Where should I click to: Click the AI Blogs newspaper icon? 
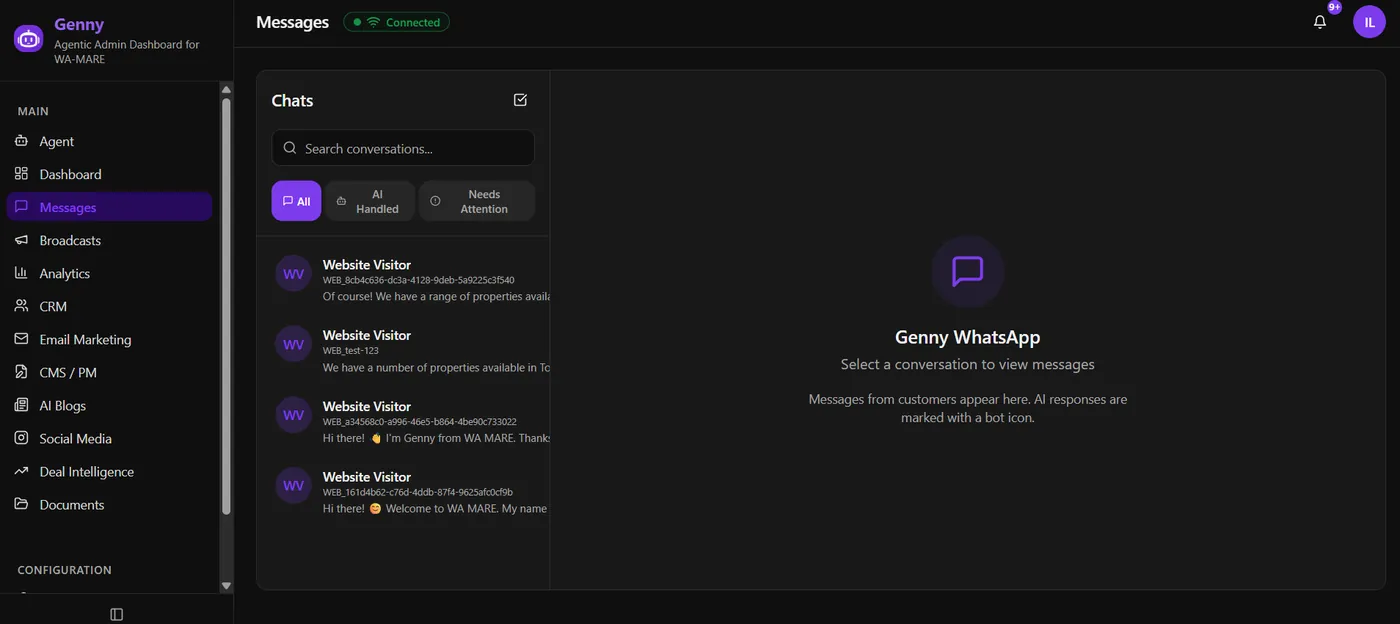click(21, 405)
